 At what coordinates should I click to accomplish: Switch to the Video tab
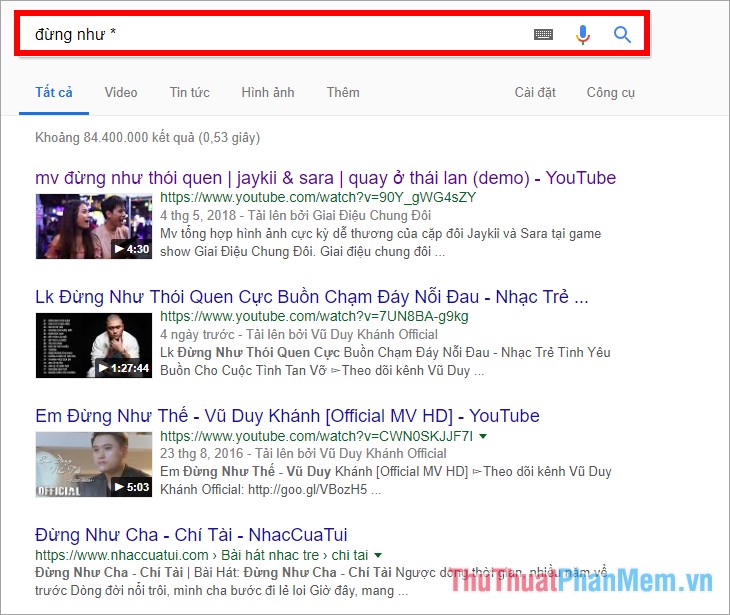121,92
